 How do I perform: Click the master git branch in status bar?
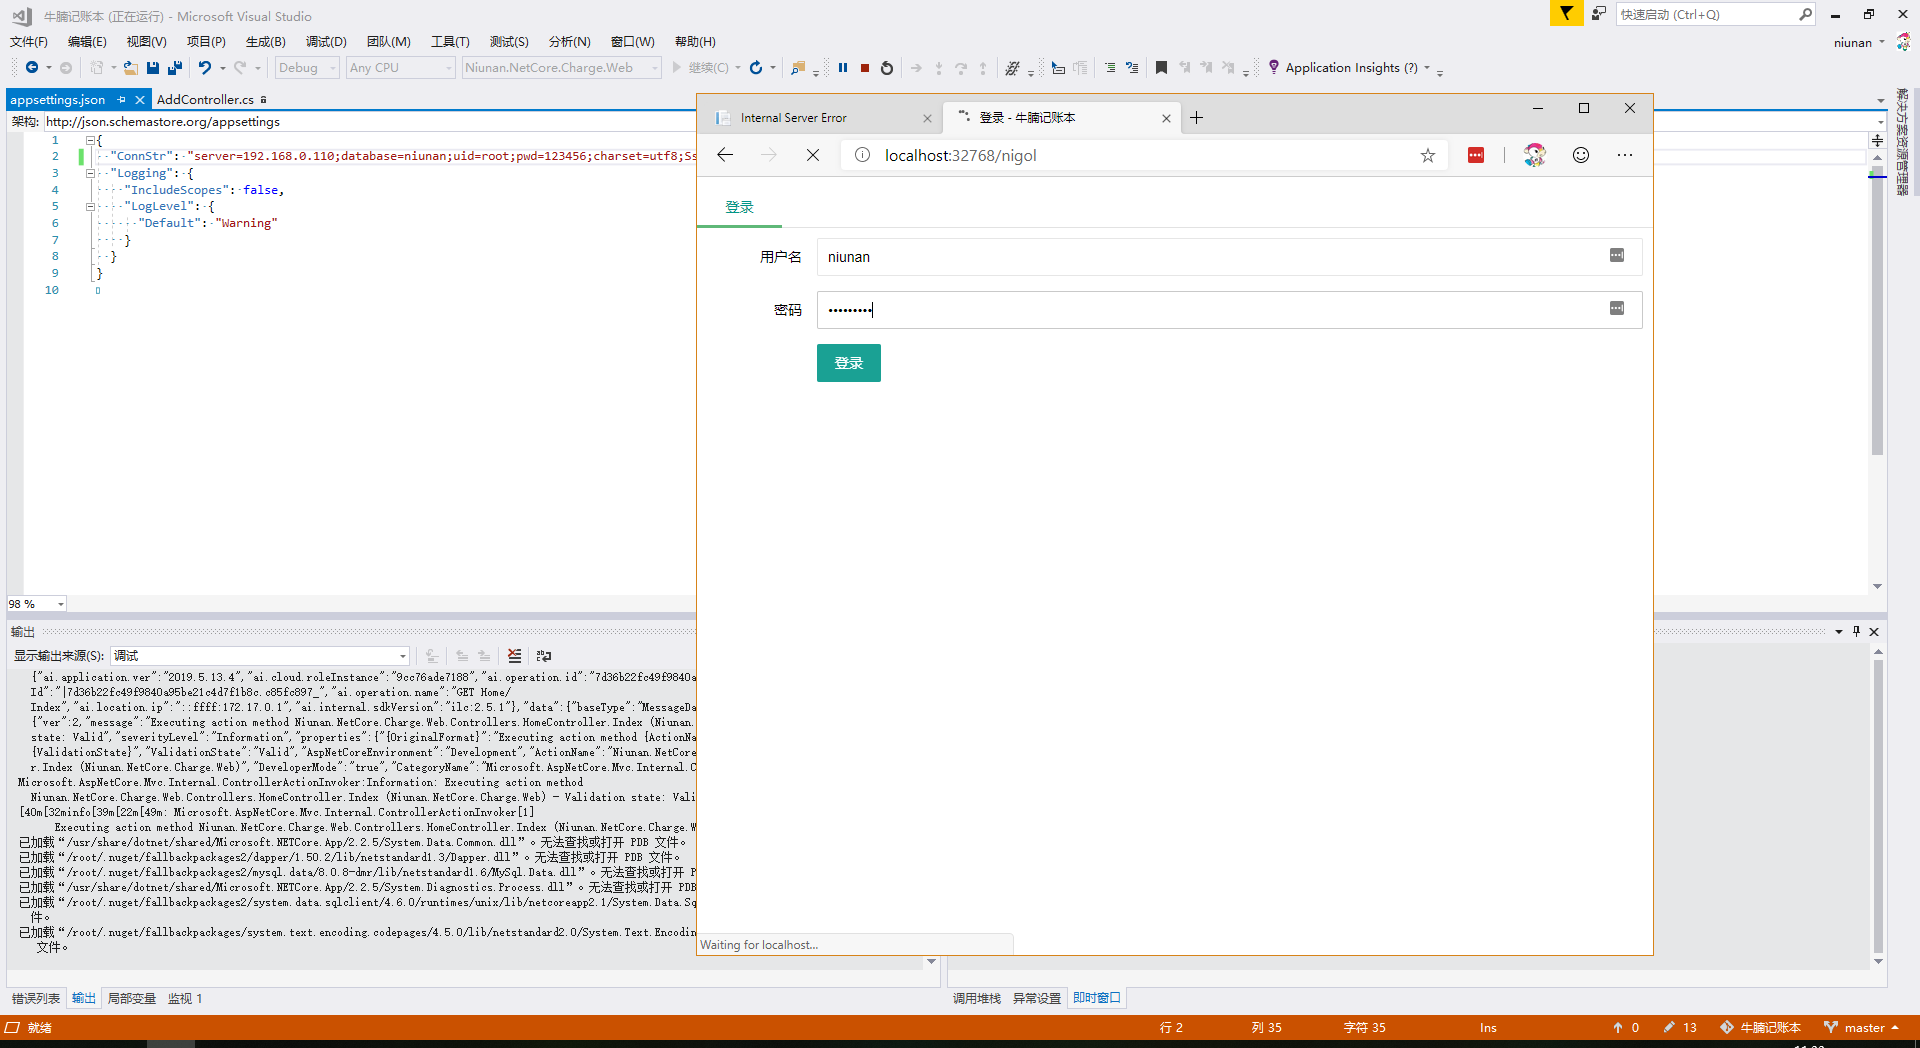click(x=1861, y=1027)
